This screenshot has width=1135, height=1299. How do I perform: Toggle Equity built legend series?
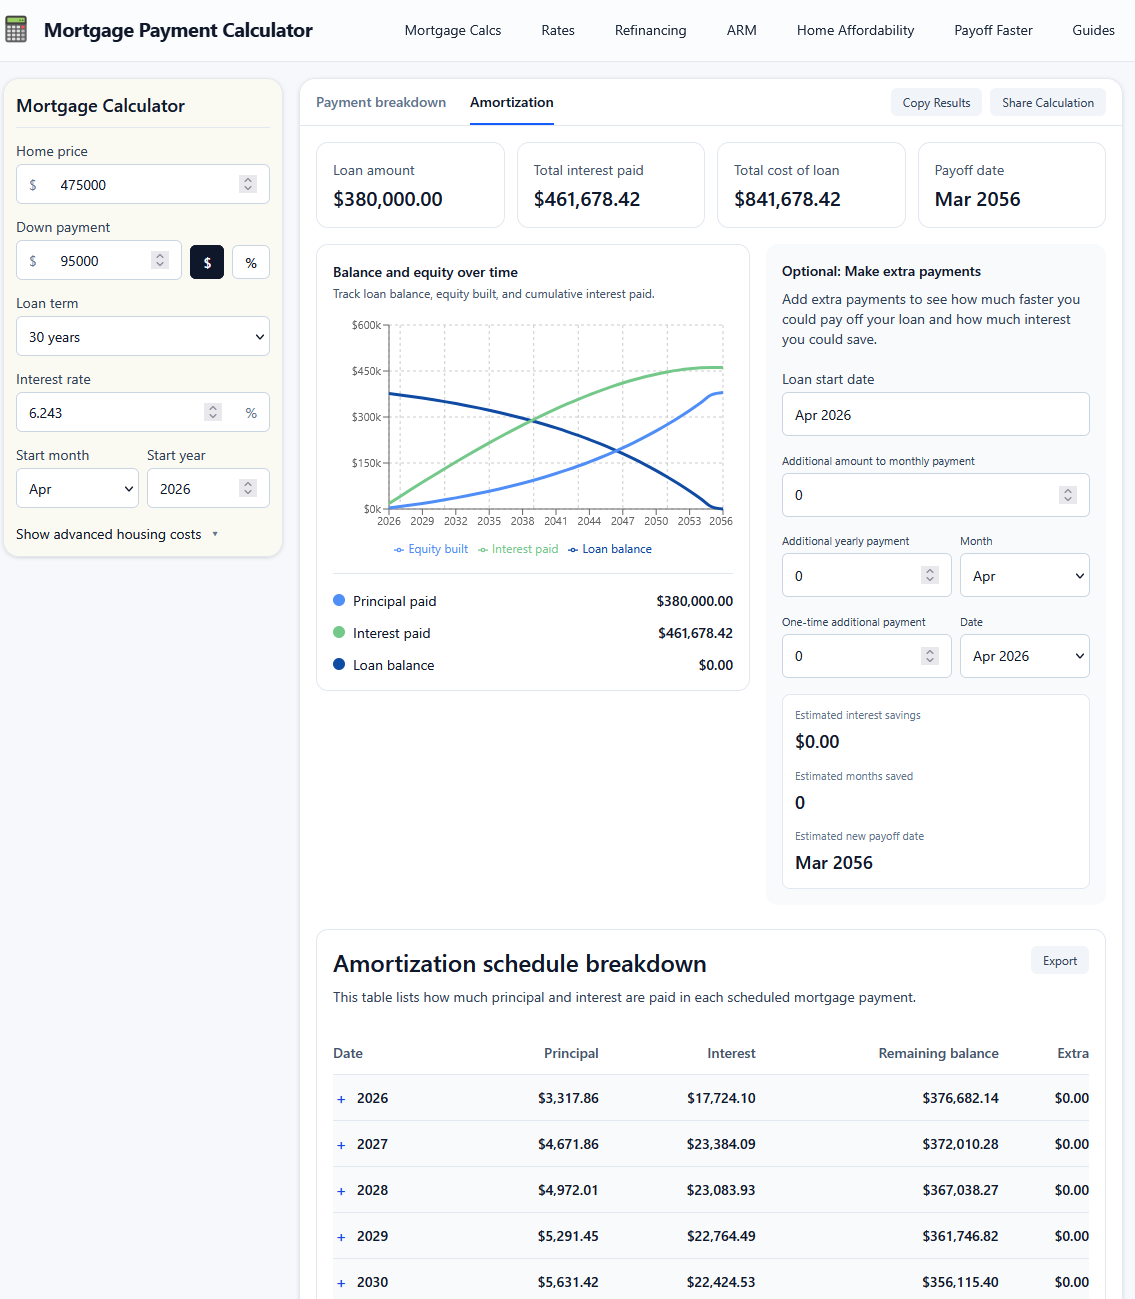(431, 549)
